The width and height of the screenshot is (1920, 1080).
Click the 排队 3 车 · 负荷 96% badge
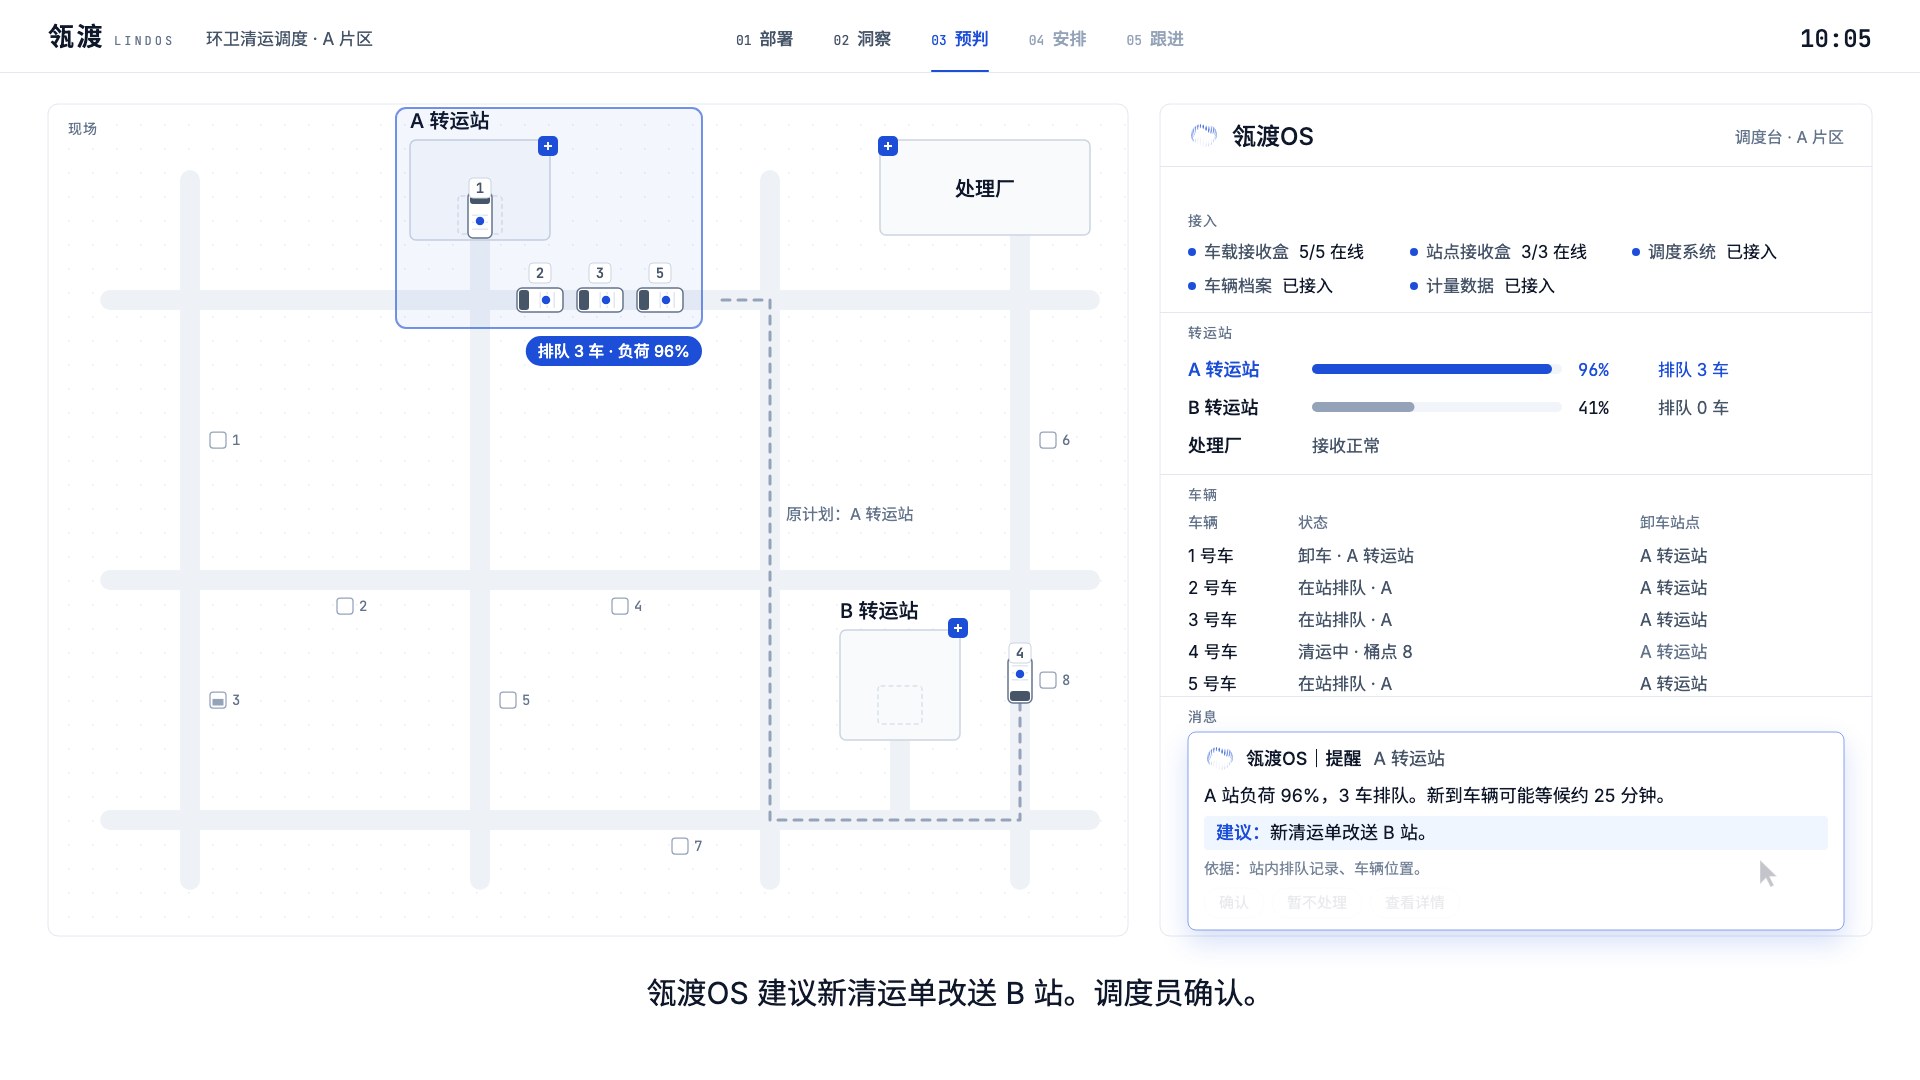(x=614, y=351)
